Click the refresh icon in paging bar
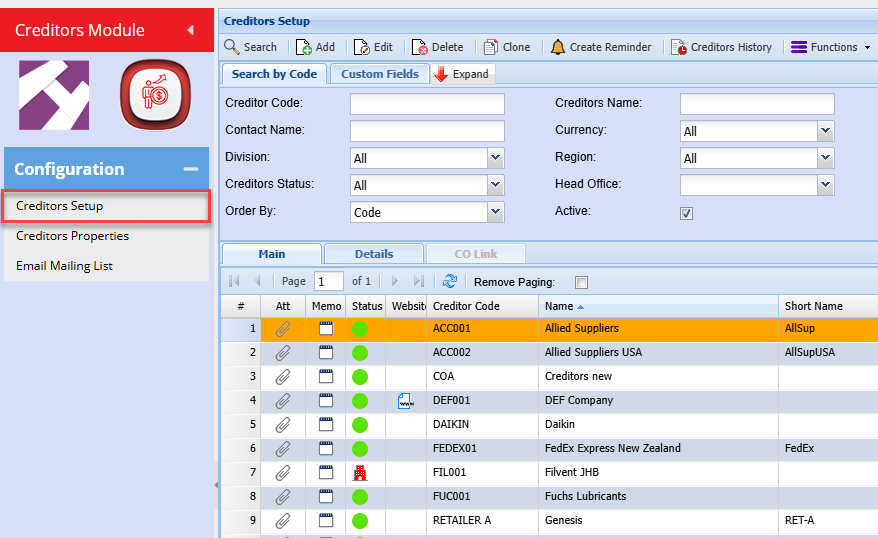Image resolution: width=878 pixels, height=538 pixels. coord(450,282)
